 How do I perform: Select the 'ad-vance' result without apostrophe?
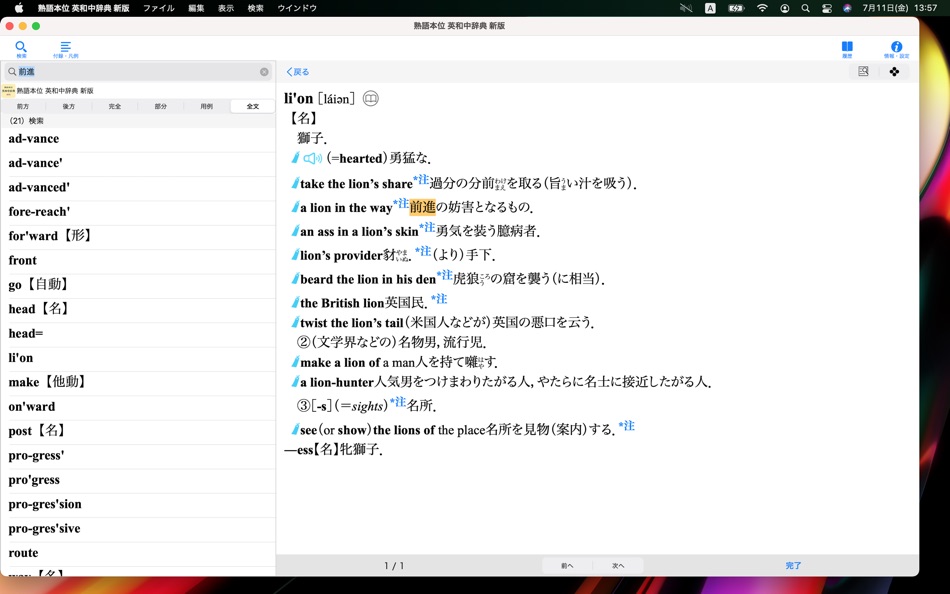click(138, 139)
